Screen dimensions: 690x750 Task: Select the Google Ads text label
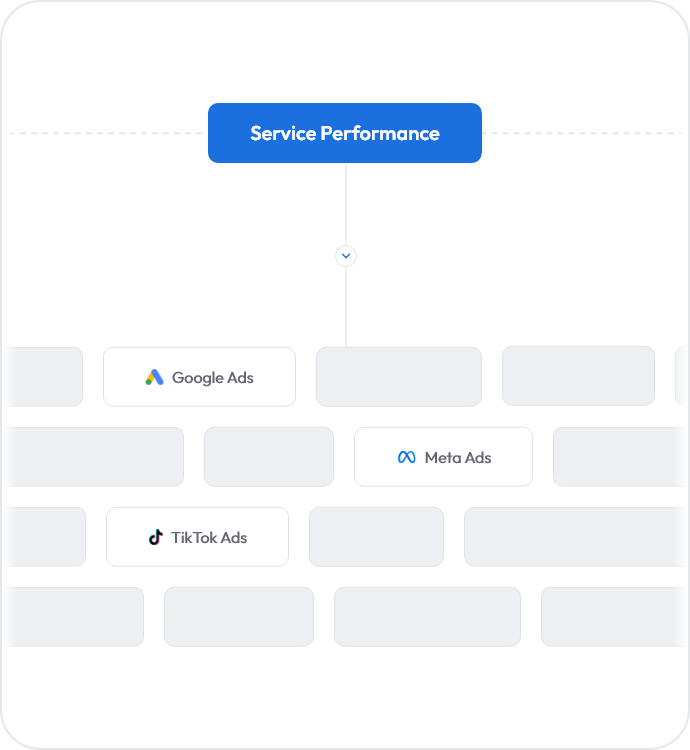pyautogui.click(x=212, y=378)
